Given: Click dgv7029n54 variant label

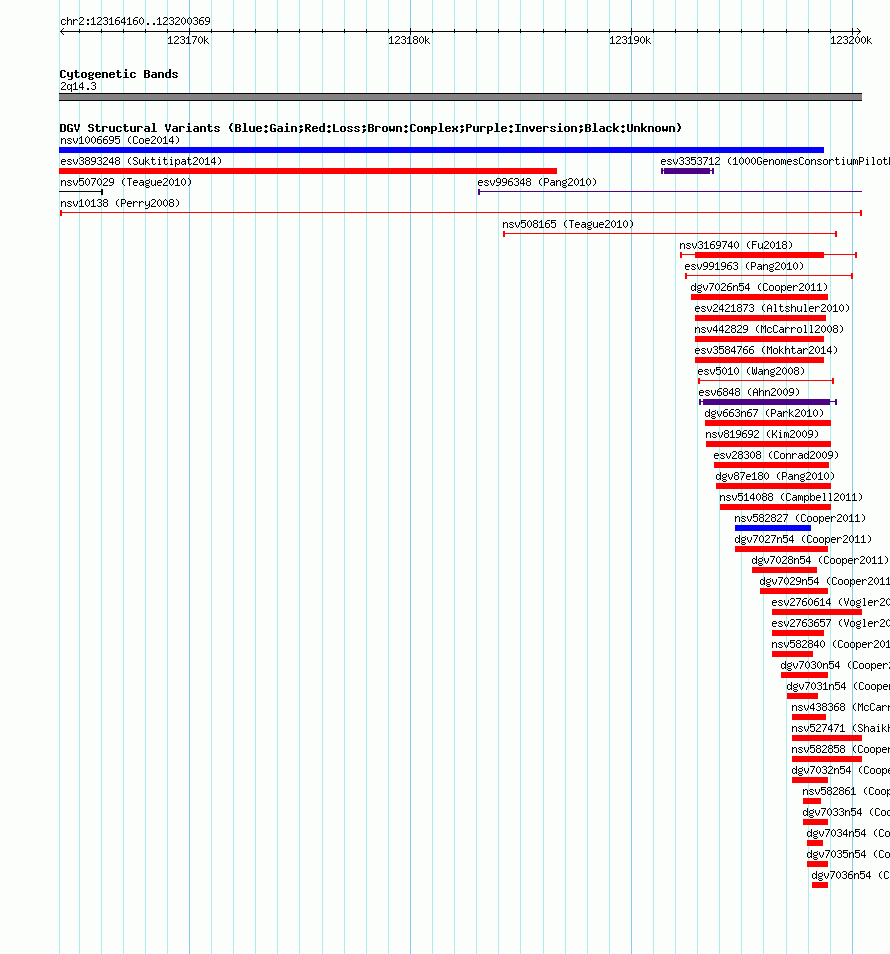Looking at the screenshot, I should pos(824,581).
